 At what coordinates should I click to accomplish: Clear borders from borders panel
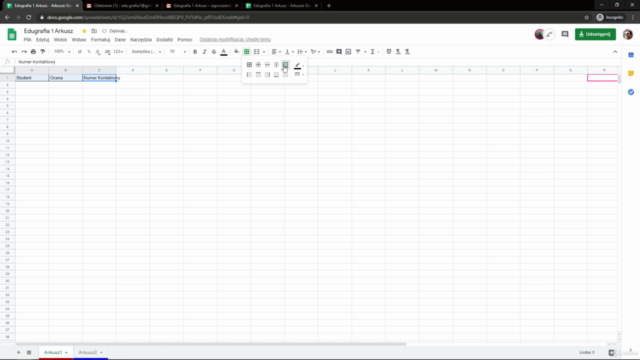(285, 75)
